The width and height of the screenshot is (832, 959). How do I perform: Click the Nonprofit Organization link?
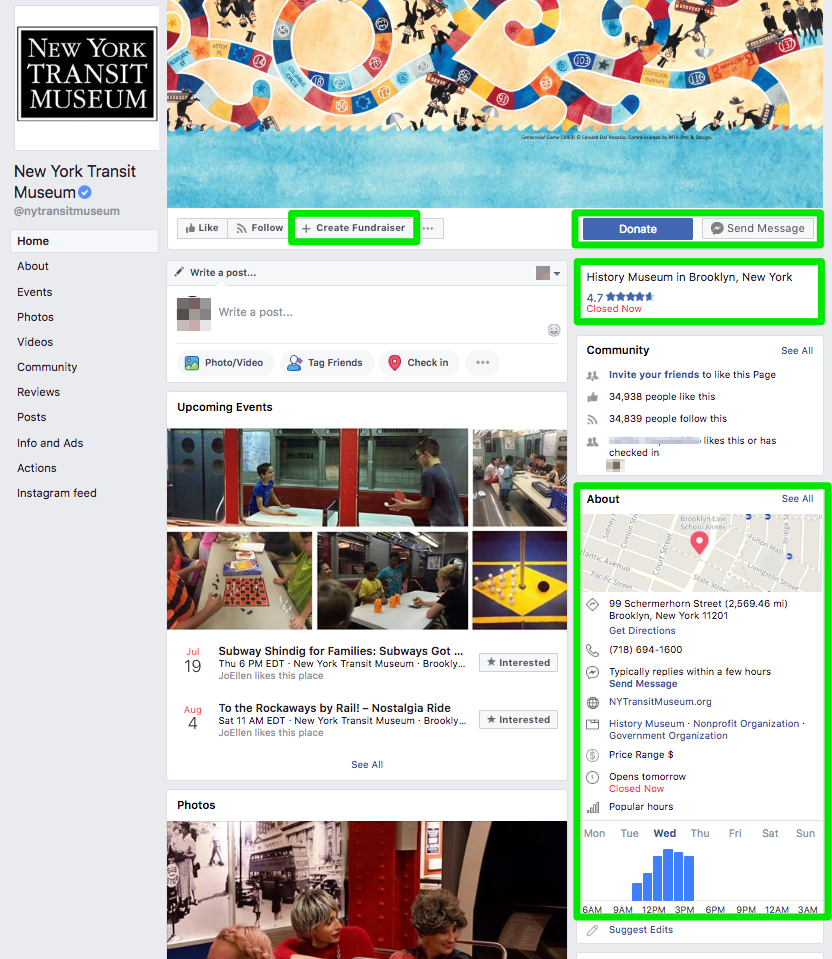746,724
